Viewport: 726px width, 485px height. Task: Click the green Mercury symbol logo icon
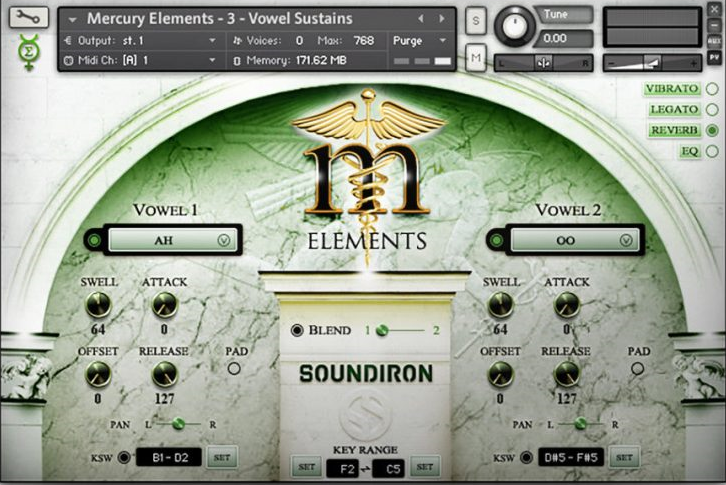coord(29,52)
